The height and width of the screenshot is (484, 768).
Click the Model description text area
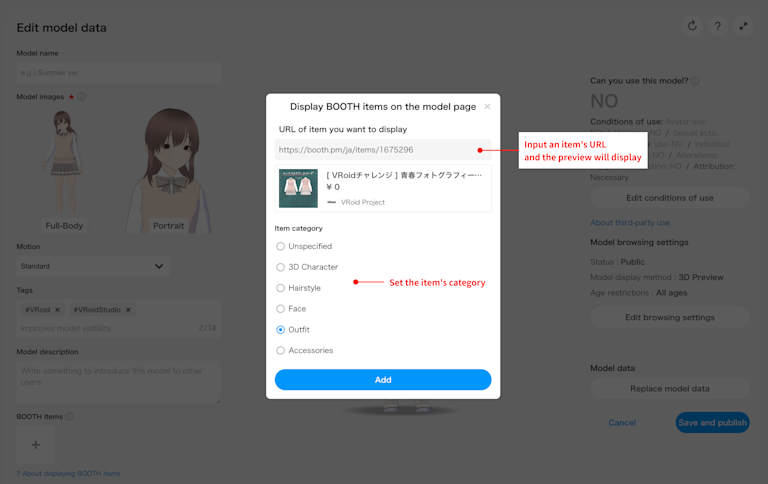(118, 382)
